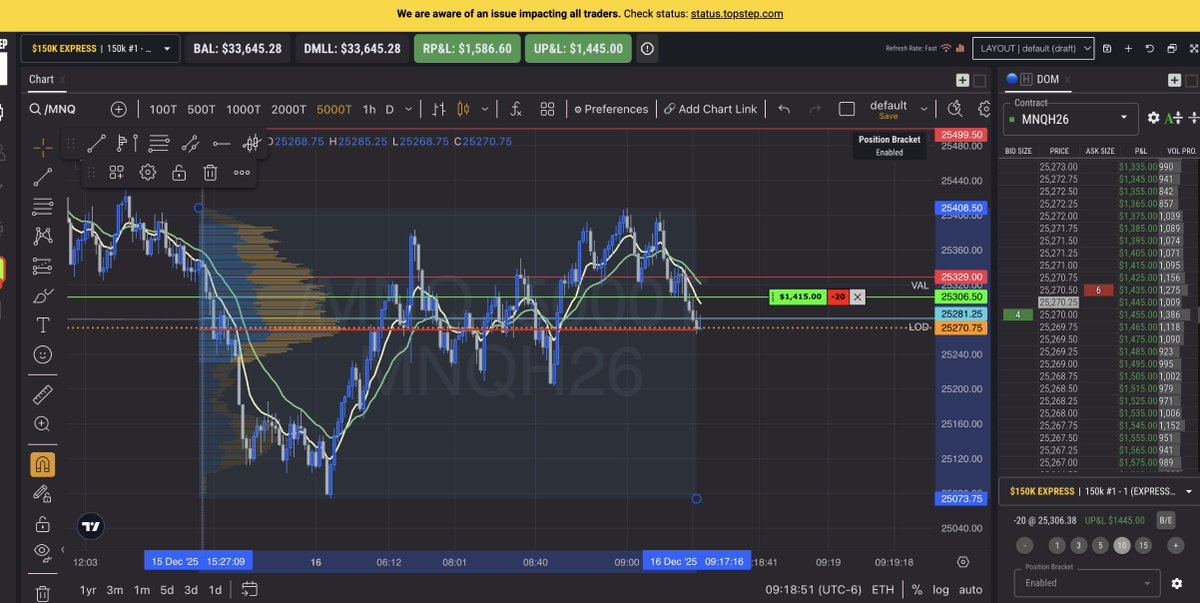The image size is (1200, 603).
Task: Click the plus compare symbol button
Action: pos(119,109)
